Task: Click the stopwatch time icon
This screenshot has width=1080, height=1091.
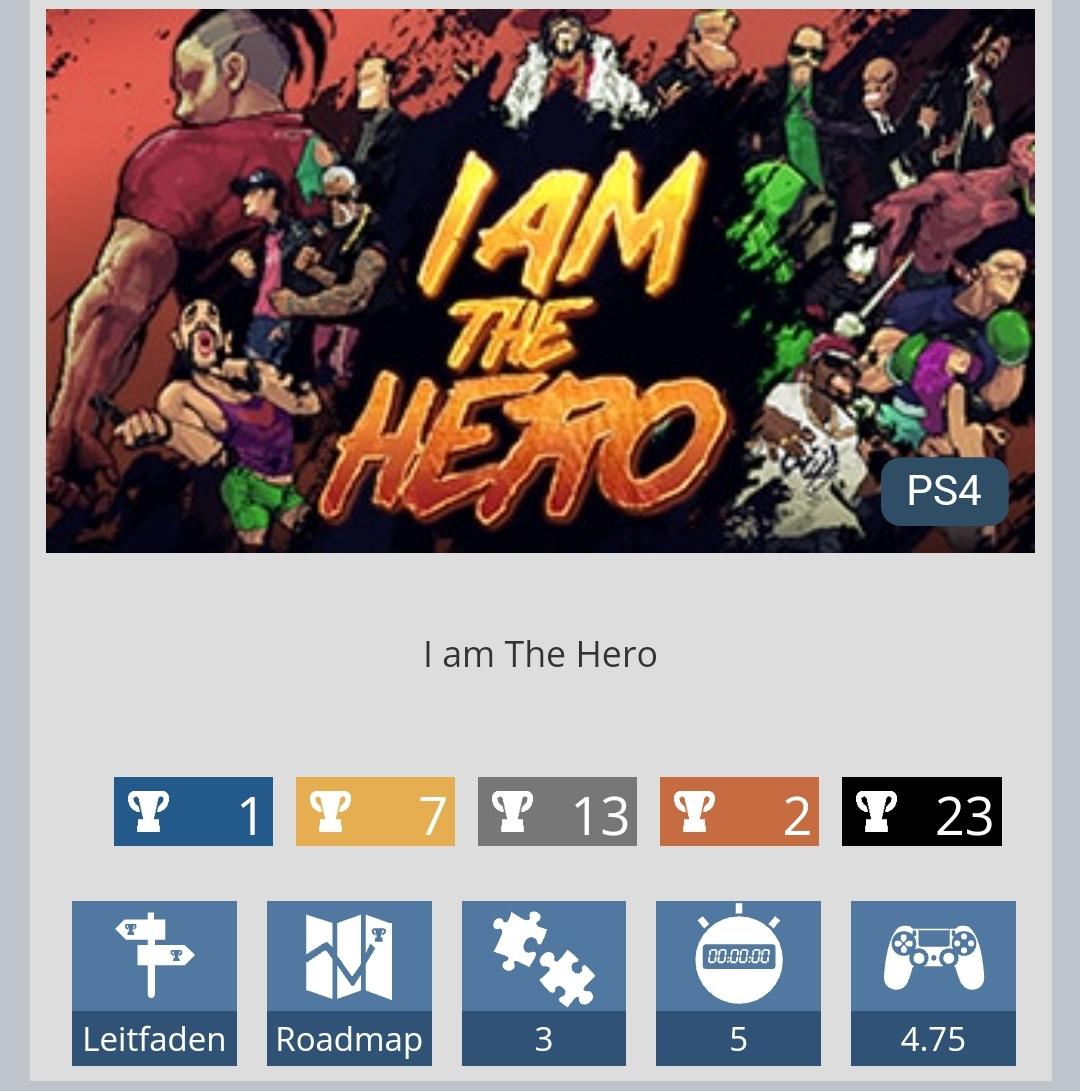Action: (738, 953)
